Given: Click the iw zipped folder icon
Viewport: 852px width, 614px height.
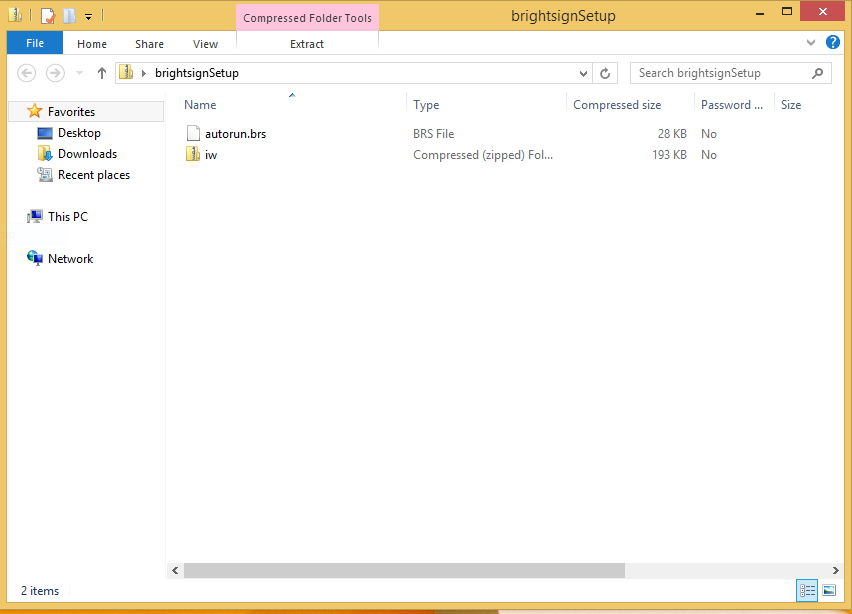Looking at the screenshot, I should [x=193, y=154].
